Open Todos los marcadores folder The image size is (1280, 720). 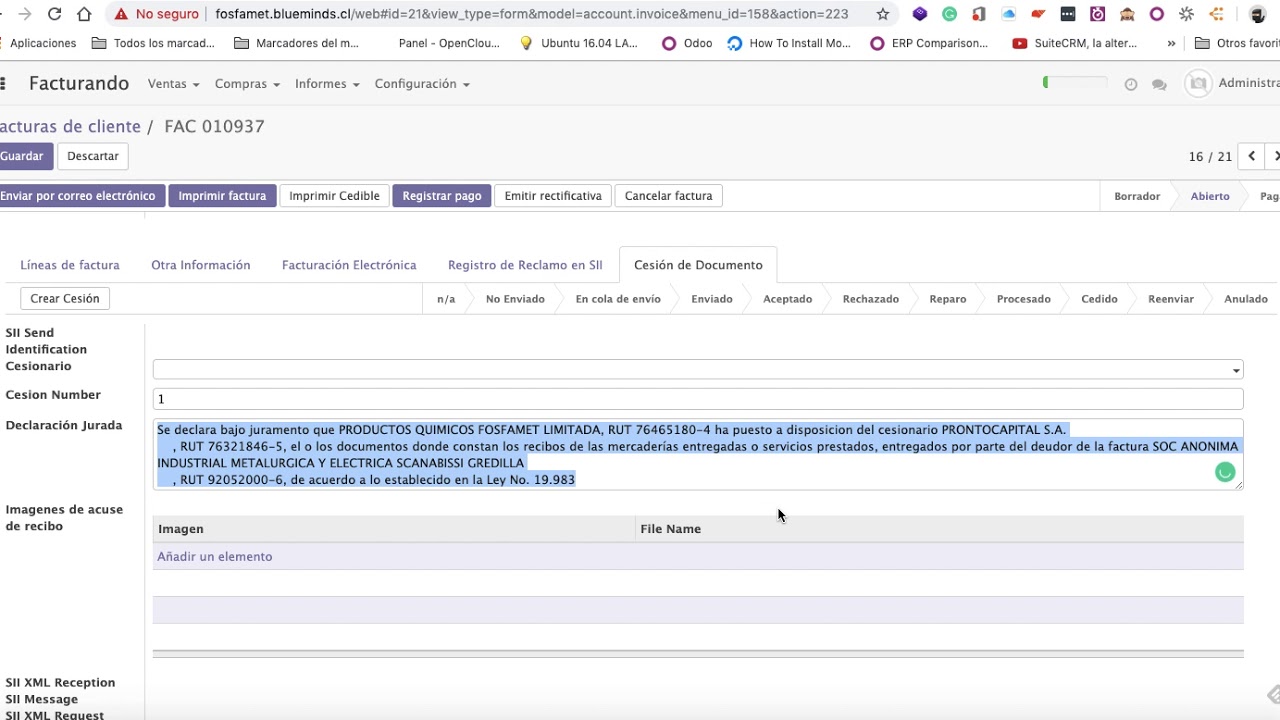(x=153, y=43)
